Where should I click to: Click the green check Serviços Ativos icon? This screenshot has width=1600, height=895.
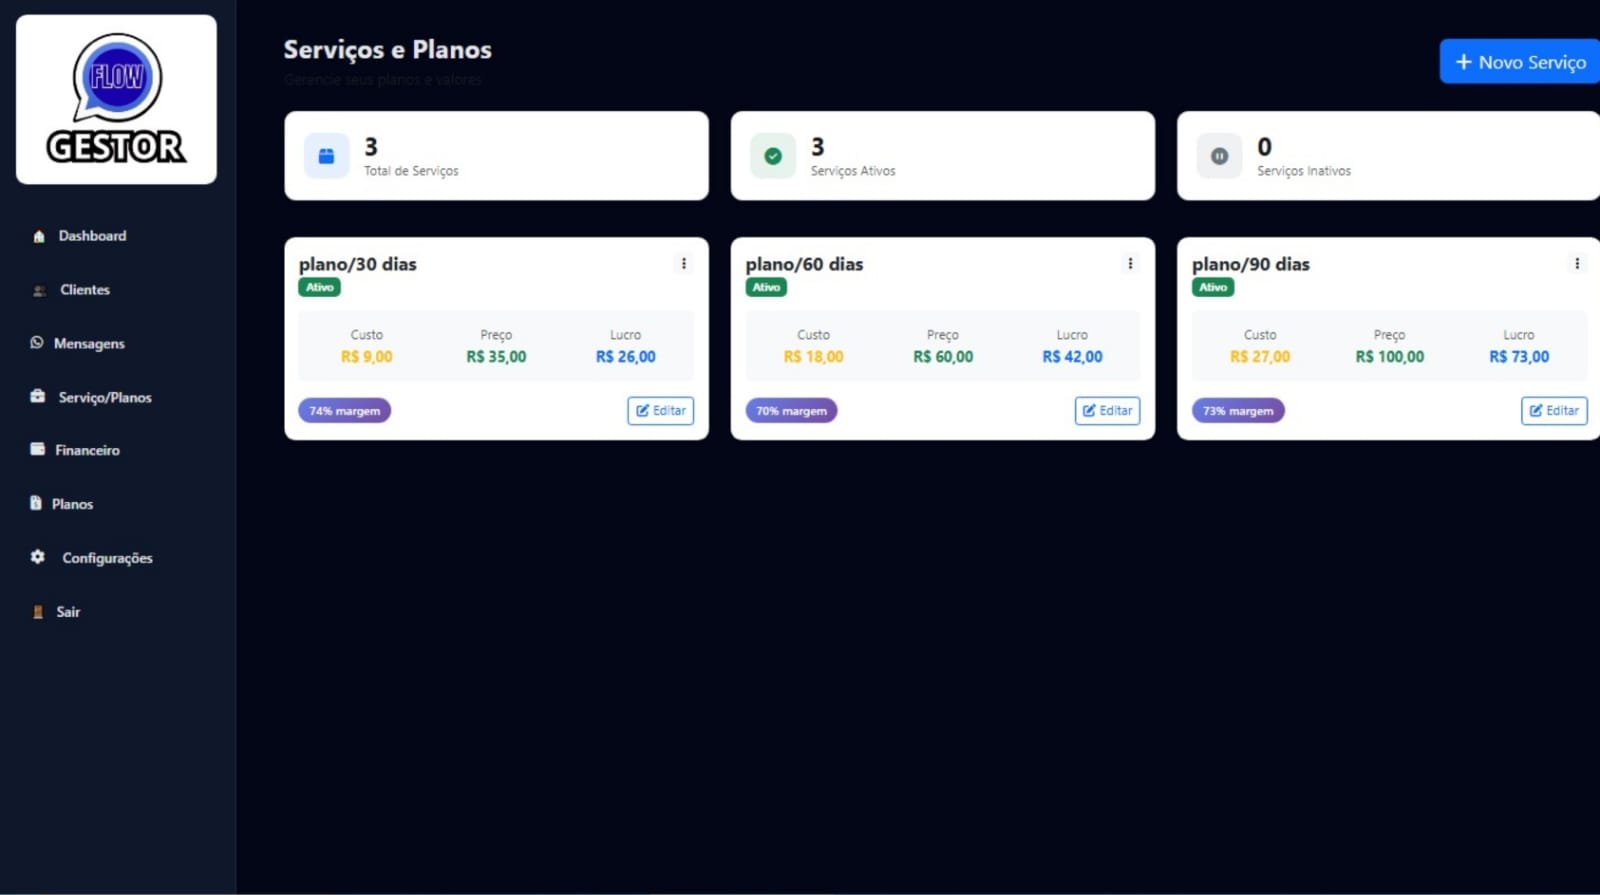click(x=773, y=156)
